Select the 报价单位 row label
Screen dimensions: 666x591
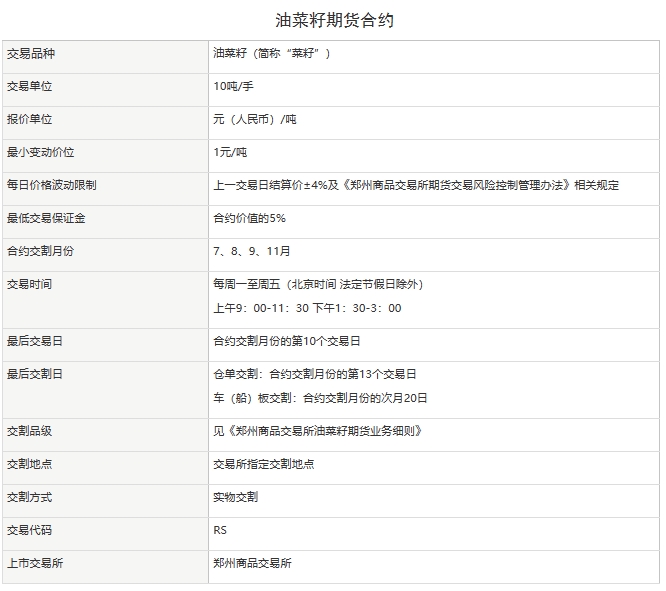(29, 120)
